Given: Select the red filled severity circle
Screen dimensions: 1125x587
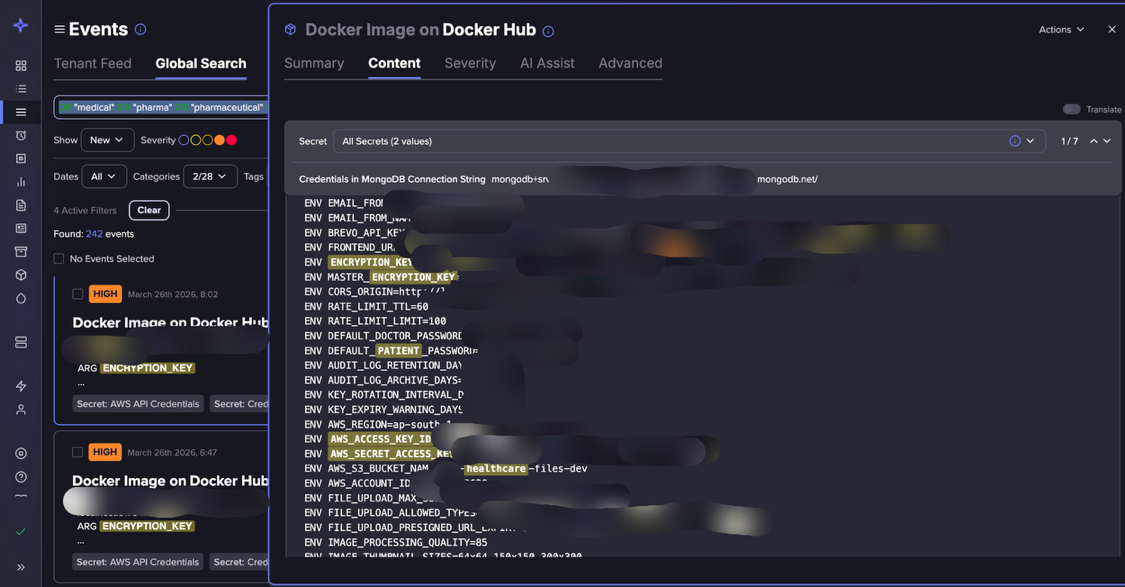Looking at the screenshot, I should (x=232, y=140).
